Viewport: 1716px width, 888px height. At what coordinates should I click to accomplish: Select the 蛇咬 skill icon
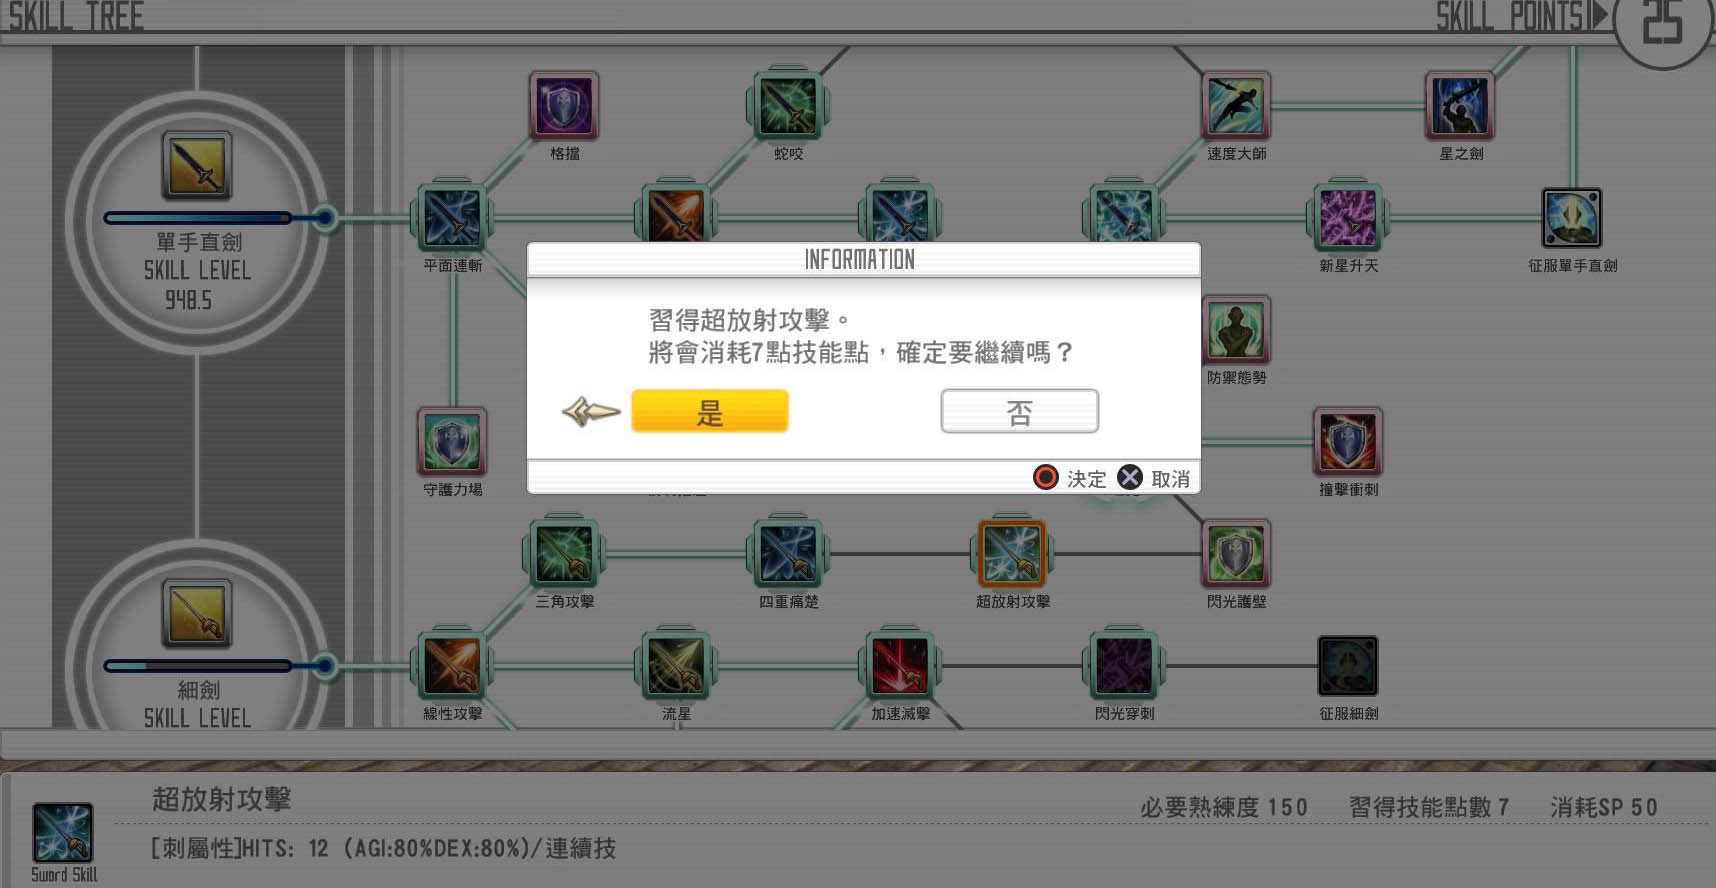pyautogui.click(x=788, y=104)
